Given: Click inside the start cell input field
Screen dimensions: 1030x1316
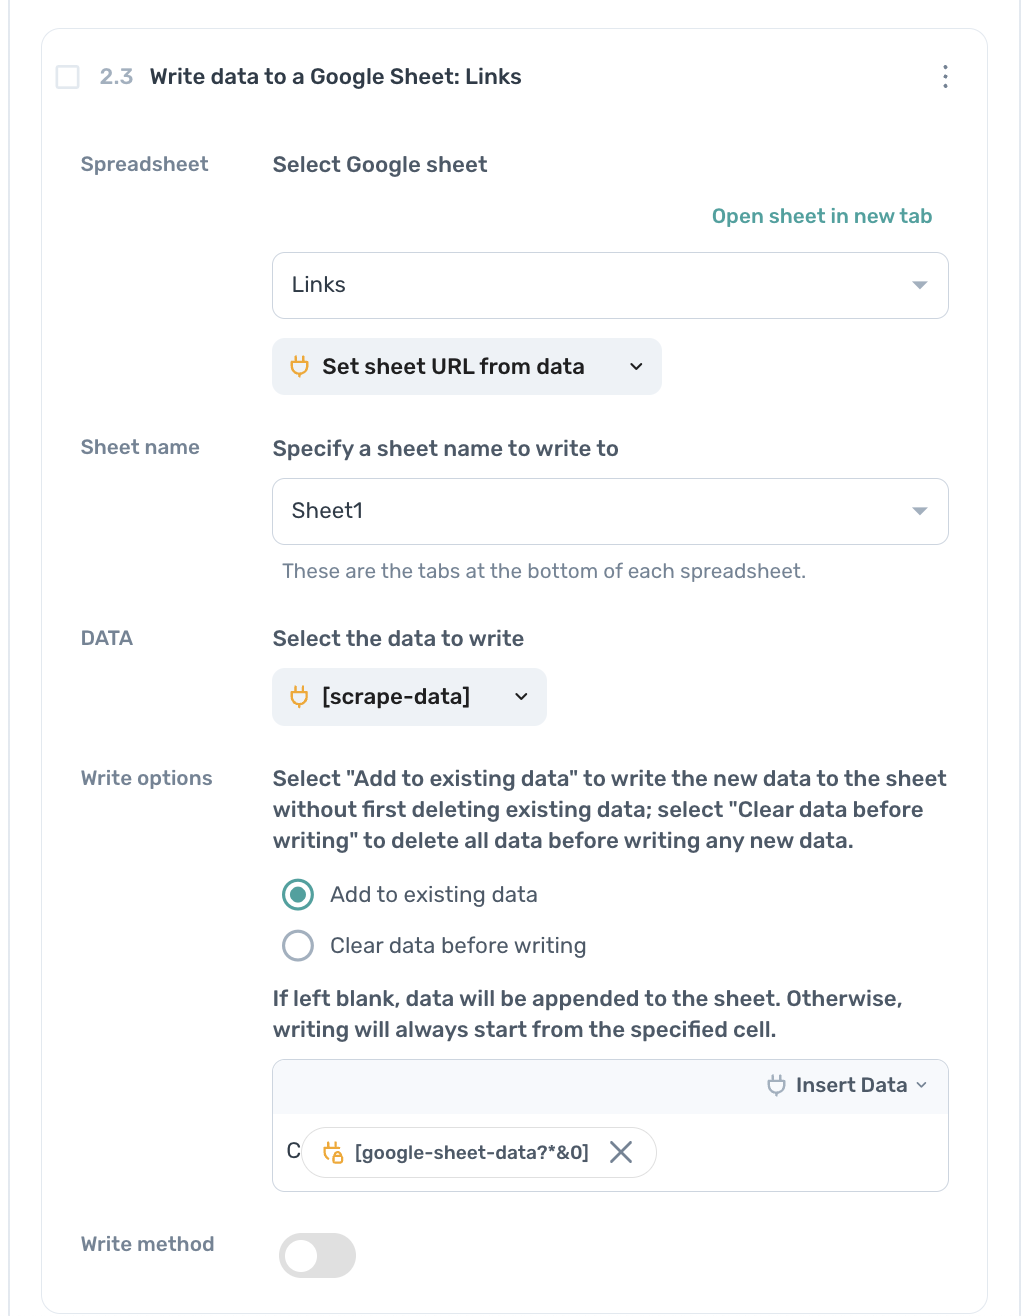Looking at the screenshot, I should click(x=800, y=1153).
